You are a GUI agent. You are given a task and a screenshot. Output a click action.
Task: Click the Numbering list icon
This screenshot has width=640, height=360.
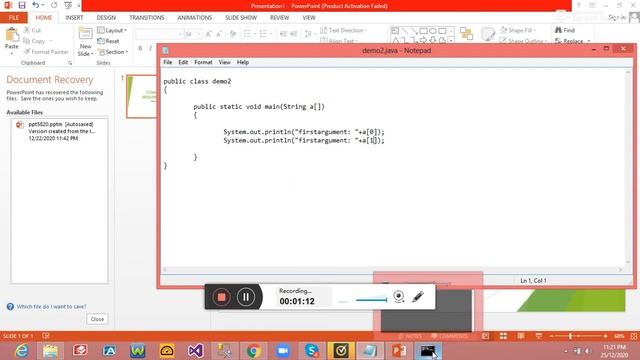pyautogui.click(x=264, y=34)
